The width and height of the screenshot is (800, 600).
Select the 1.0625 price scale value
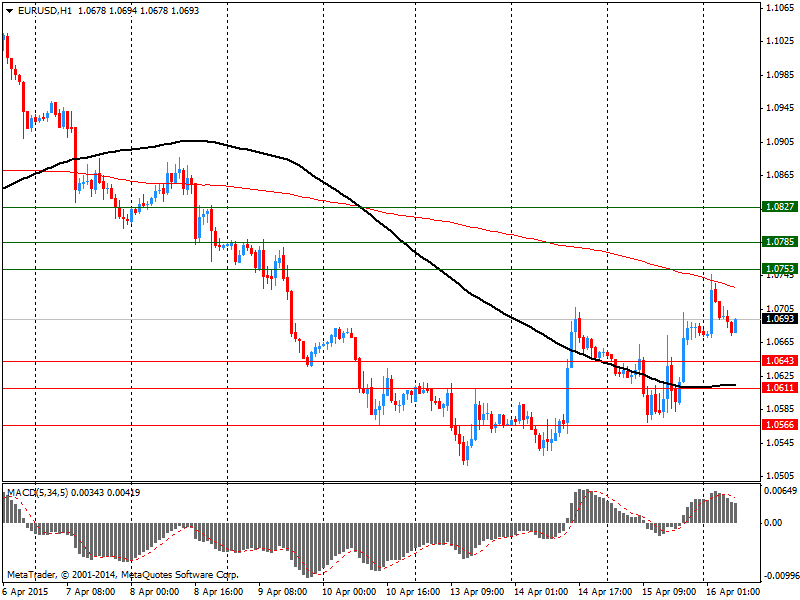tap(781, 376)
